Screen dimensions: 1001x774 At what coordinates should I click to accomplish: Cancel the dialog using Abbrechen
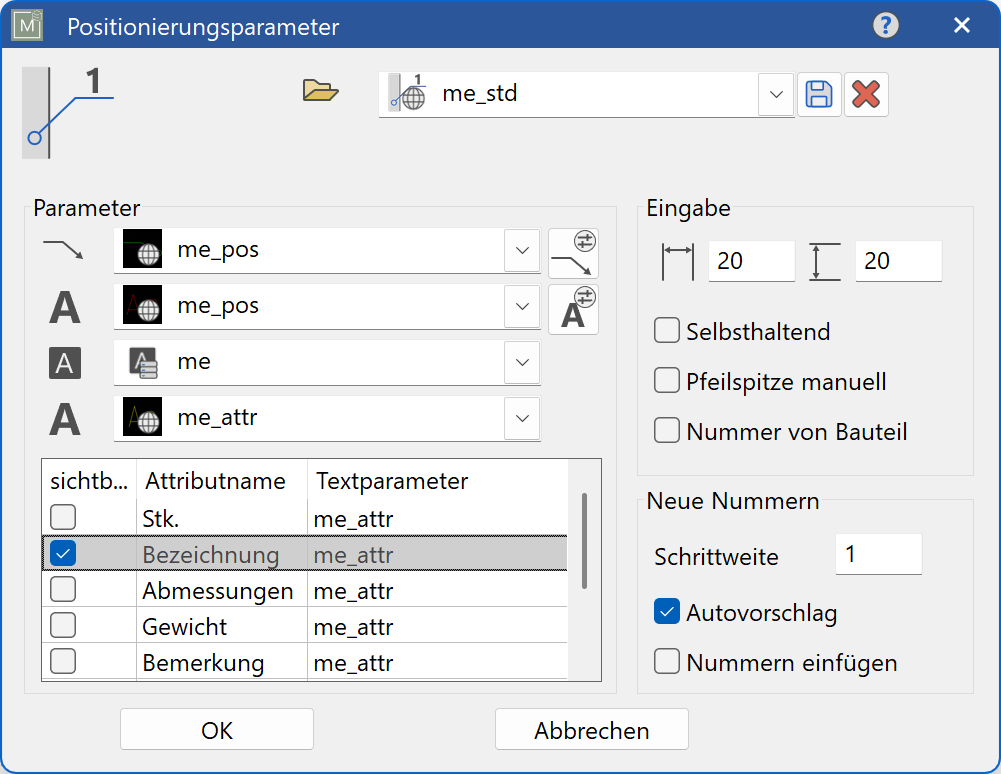[591, 729]
